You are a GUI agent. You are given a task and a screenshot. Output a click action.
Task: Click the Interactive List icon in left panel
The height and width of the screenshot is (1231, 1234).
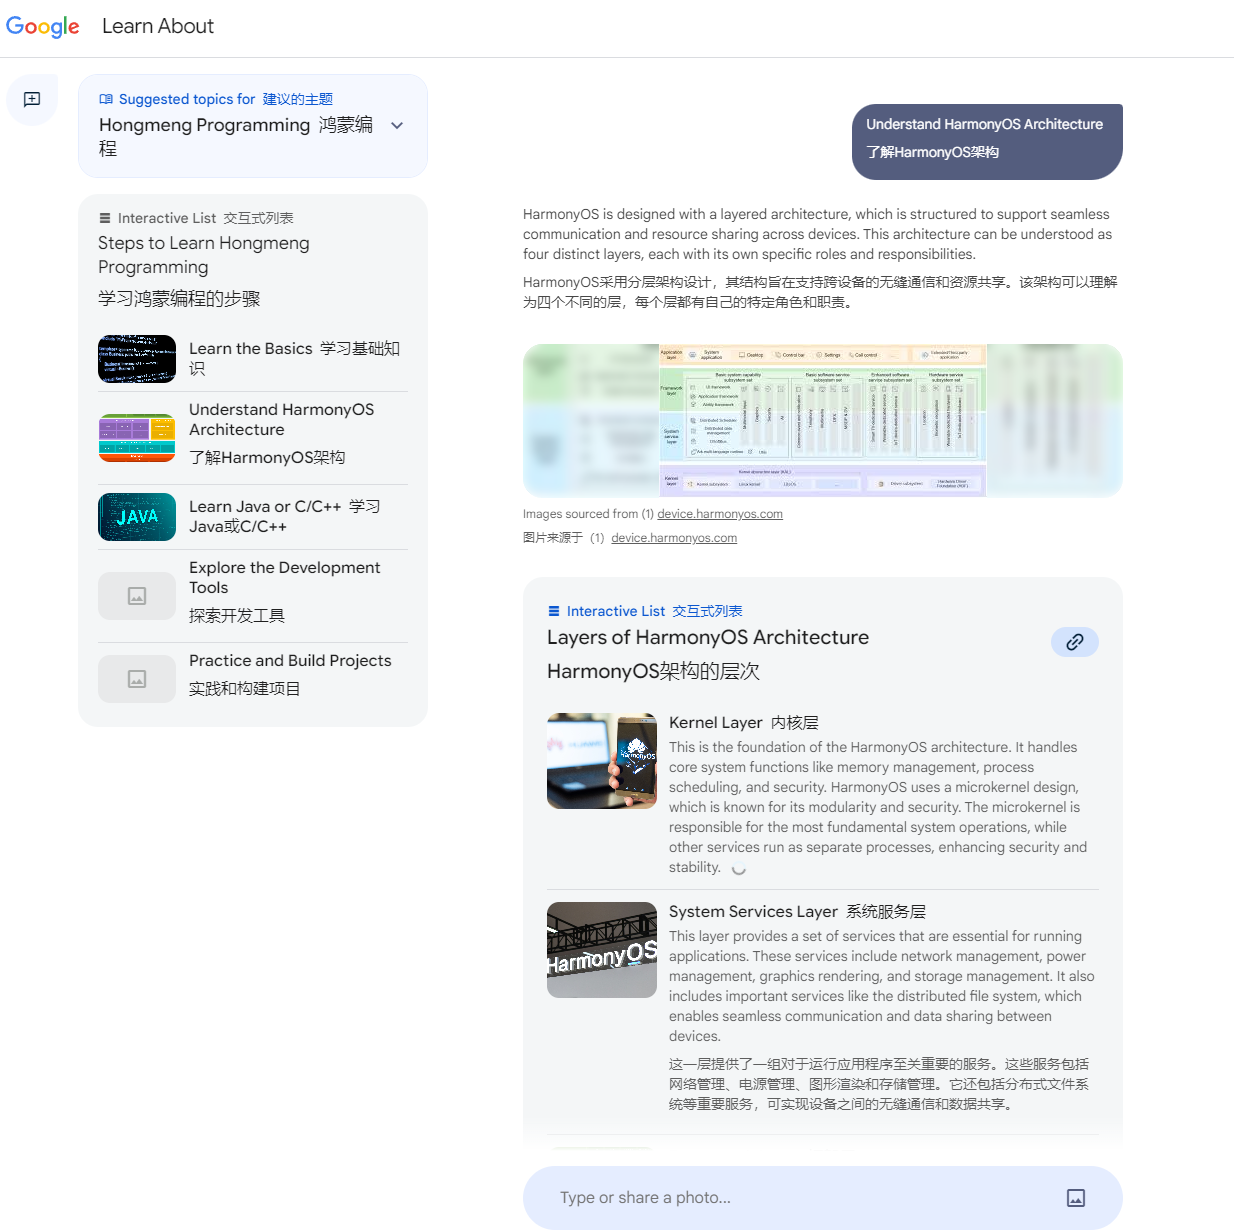[x=105, y=218]
